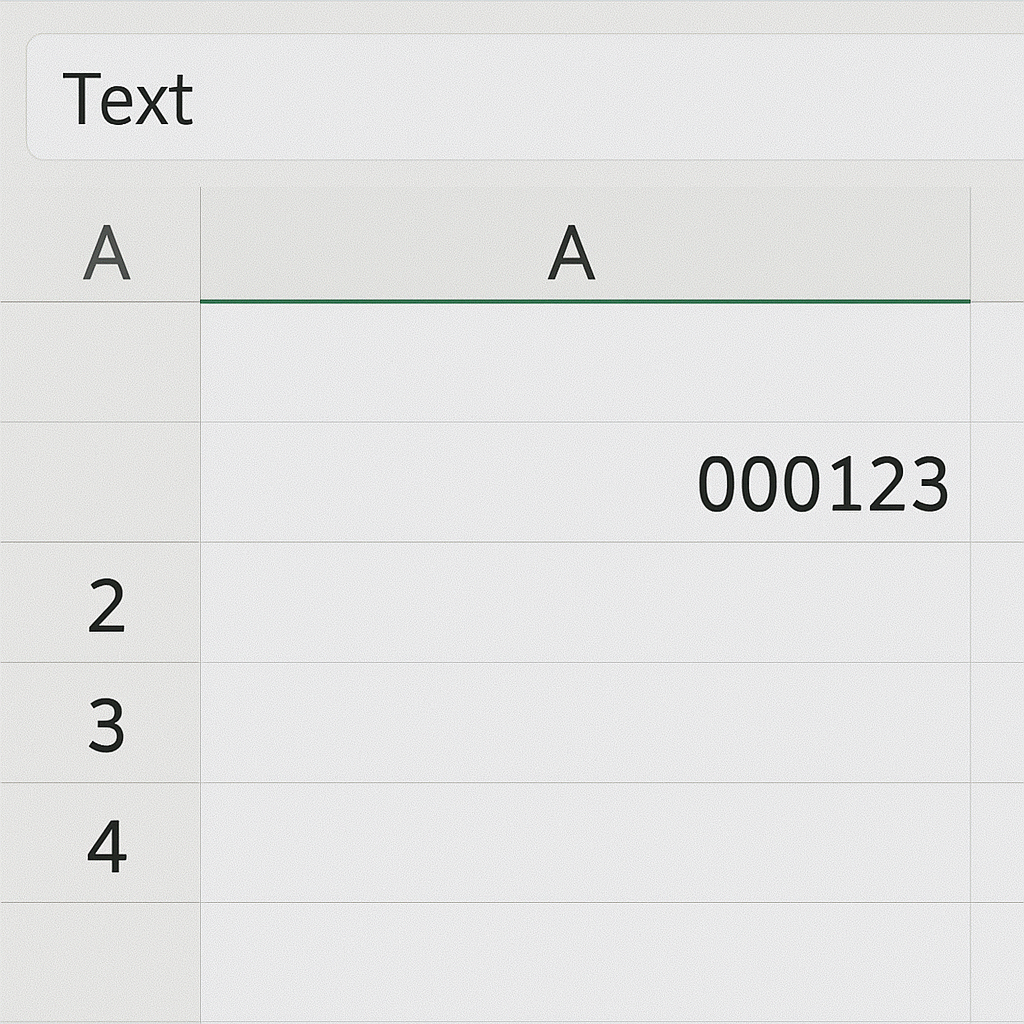Click the partial cell right of row 3
1024x1024 pixels.
coord(997,723)
